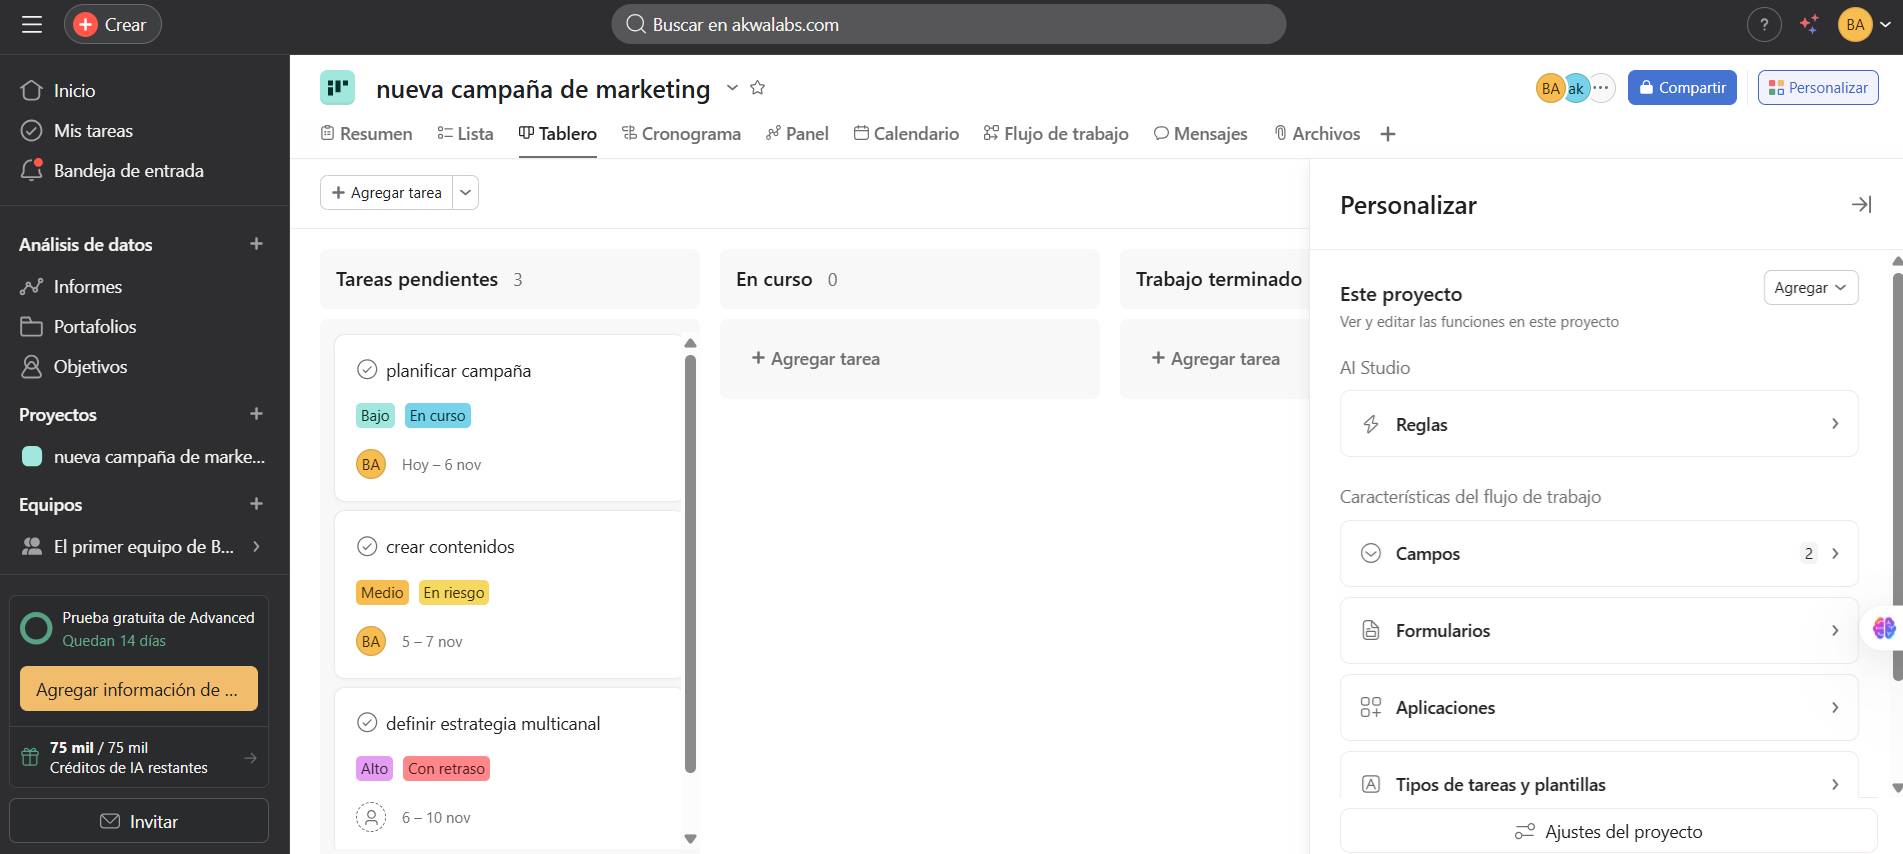This screenshot has width=1903, height=854.
Task: Click the Crear button
Action: [x=112, y=24]
